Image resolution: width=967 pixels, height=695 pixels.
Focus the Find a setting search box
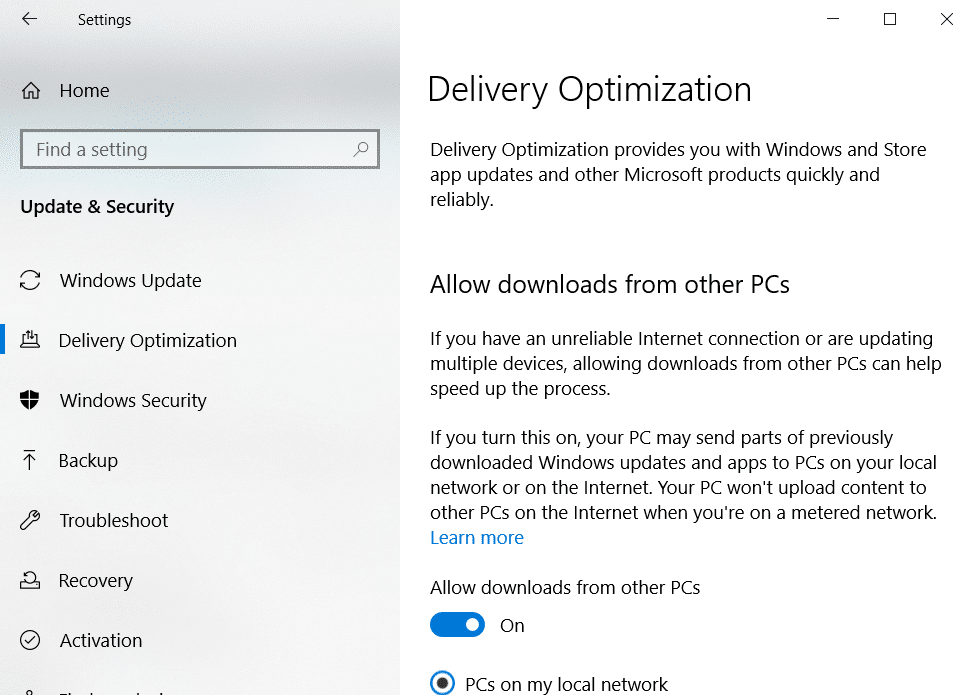click(190, 150)
